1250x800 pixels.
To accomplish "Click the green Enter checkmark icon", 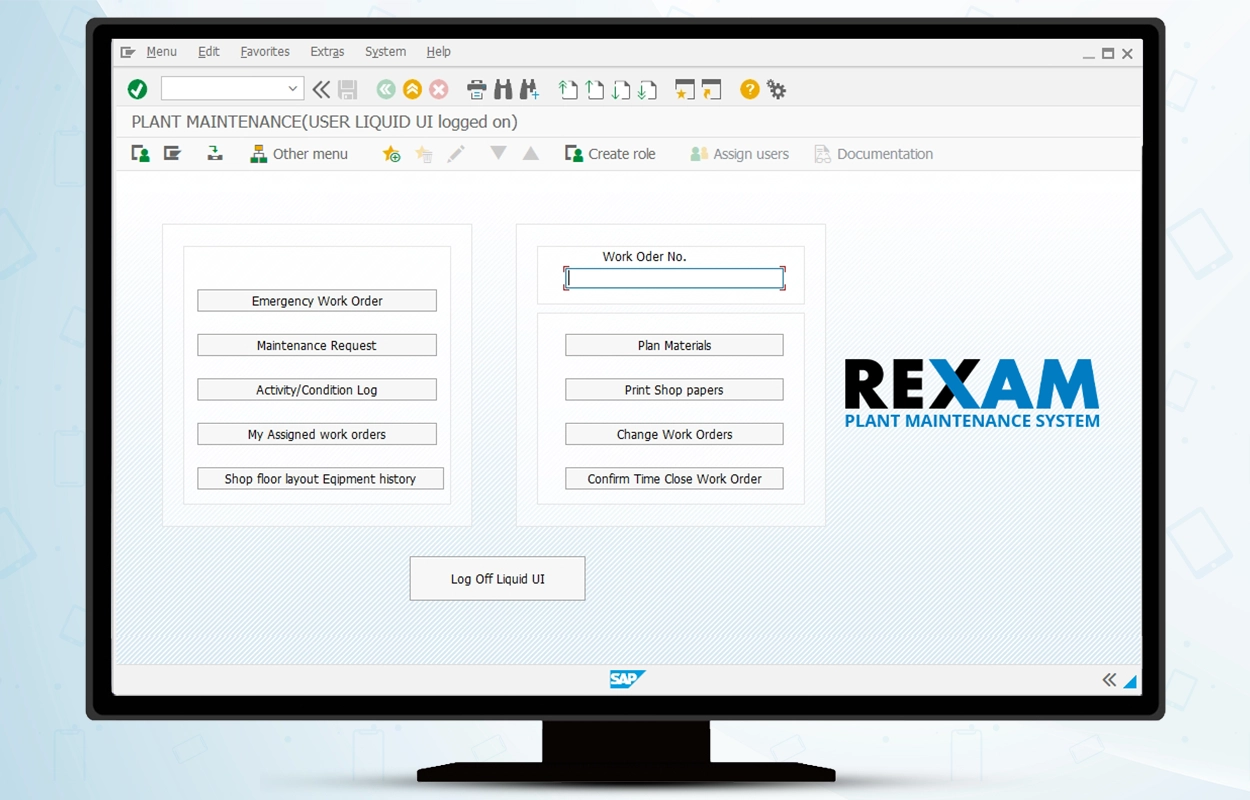I will [x=138, y=89].
